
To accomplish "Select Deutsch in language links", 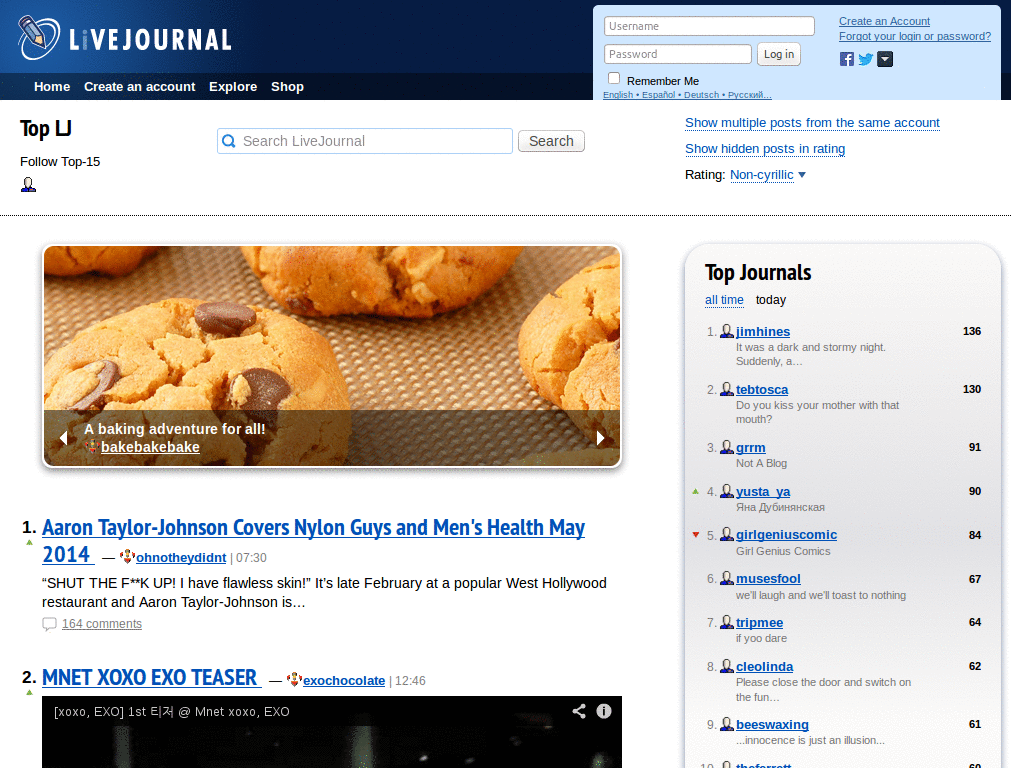I will pos(701,95).
